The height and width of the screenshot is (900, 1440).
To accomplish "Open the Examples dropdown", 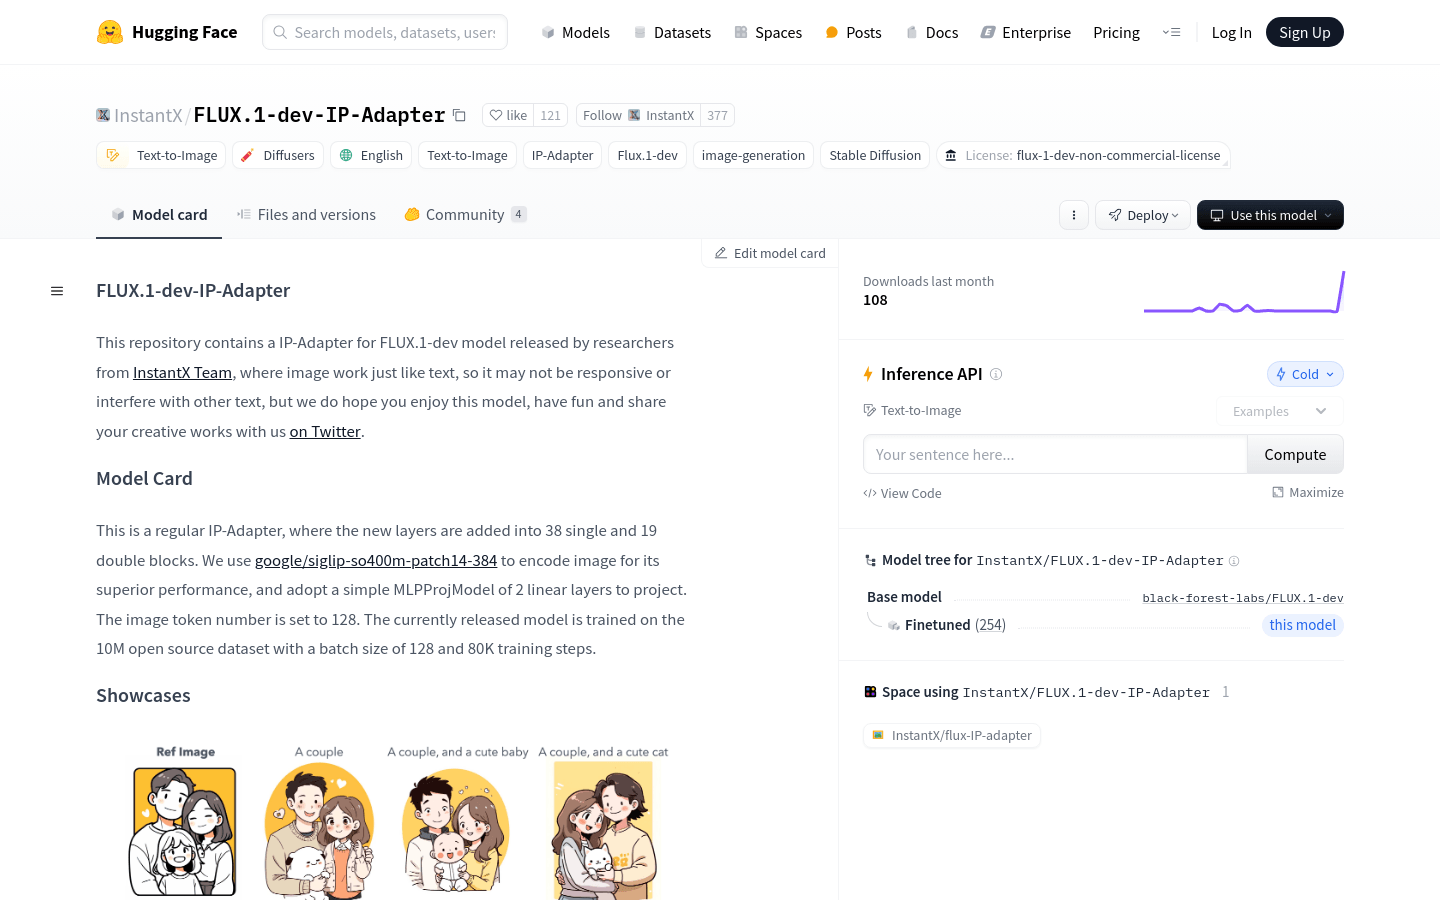I will [1280, 411].
